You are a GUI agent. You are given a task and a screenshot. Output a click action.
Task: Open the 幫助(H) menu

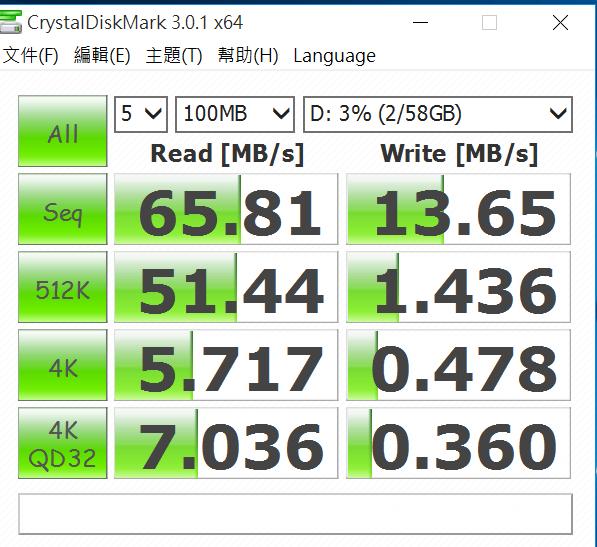(x=248, y=56)
